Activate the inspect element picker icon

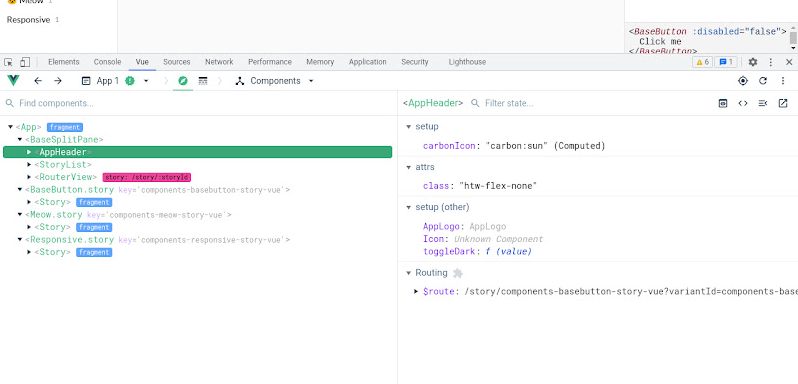click(x=8, y=62)
